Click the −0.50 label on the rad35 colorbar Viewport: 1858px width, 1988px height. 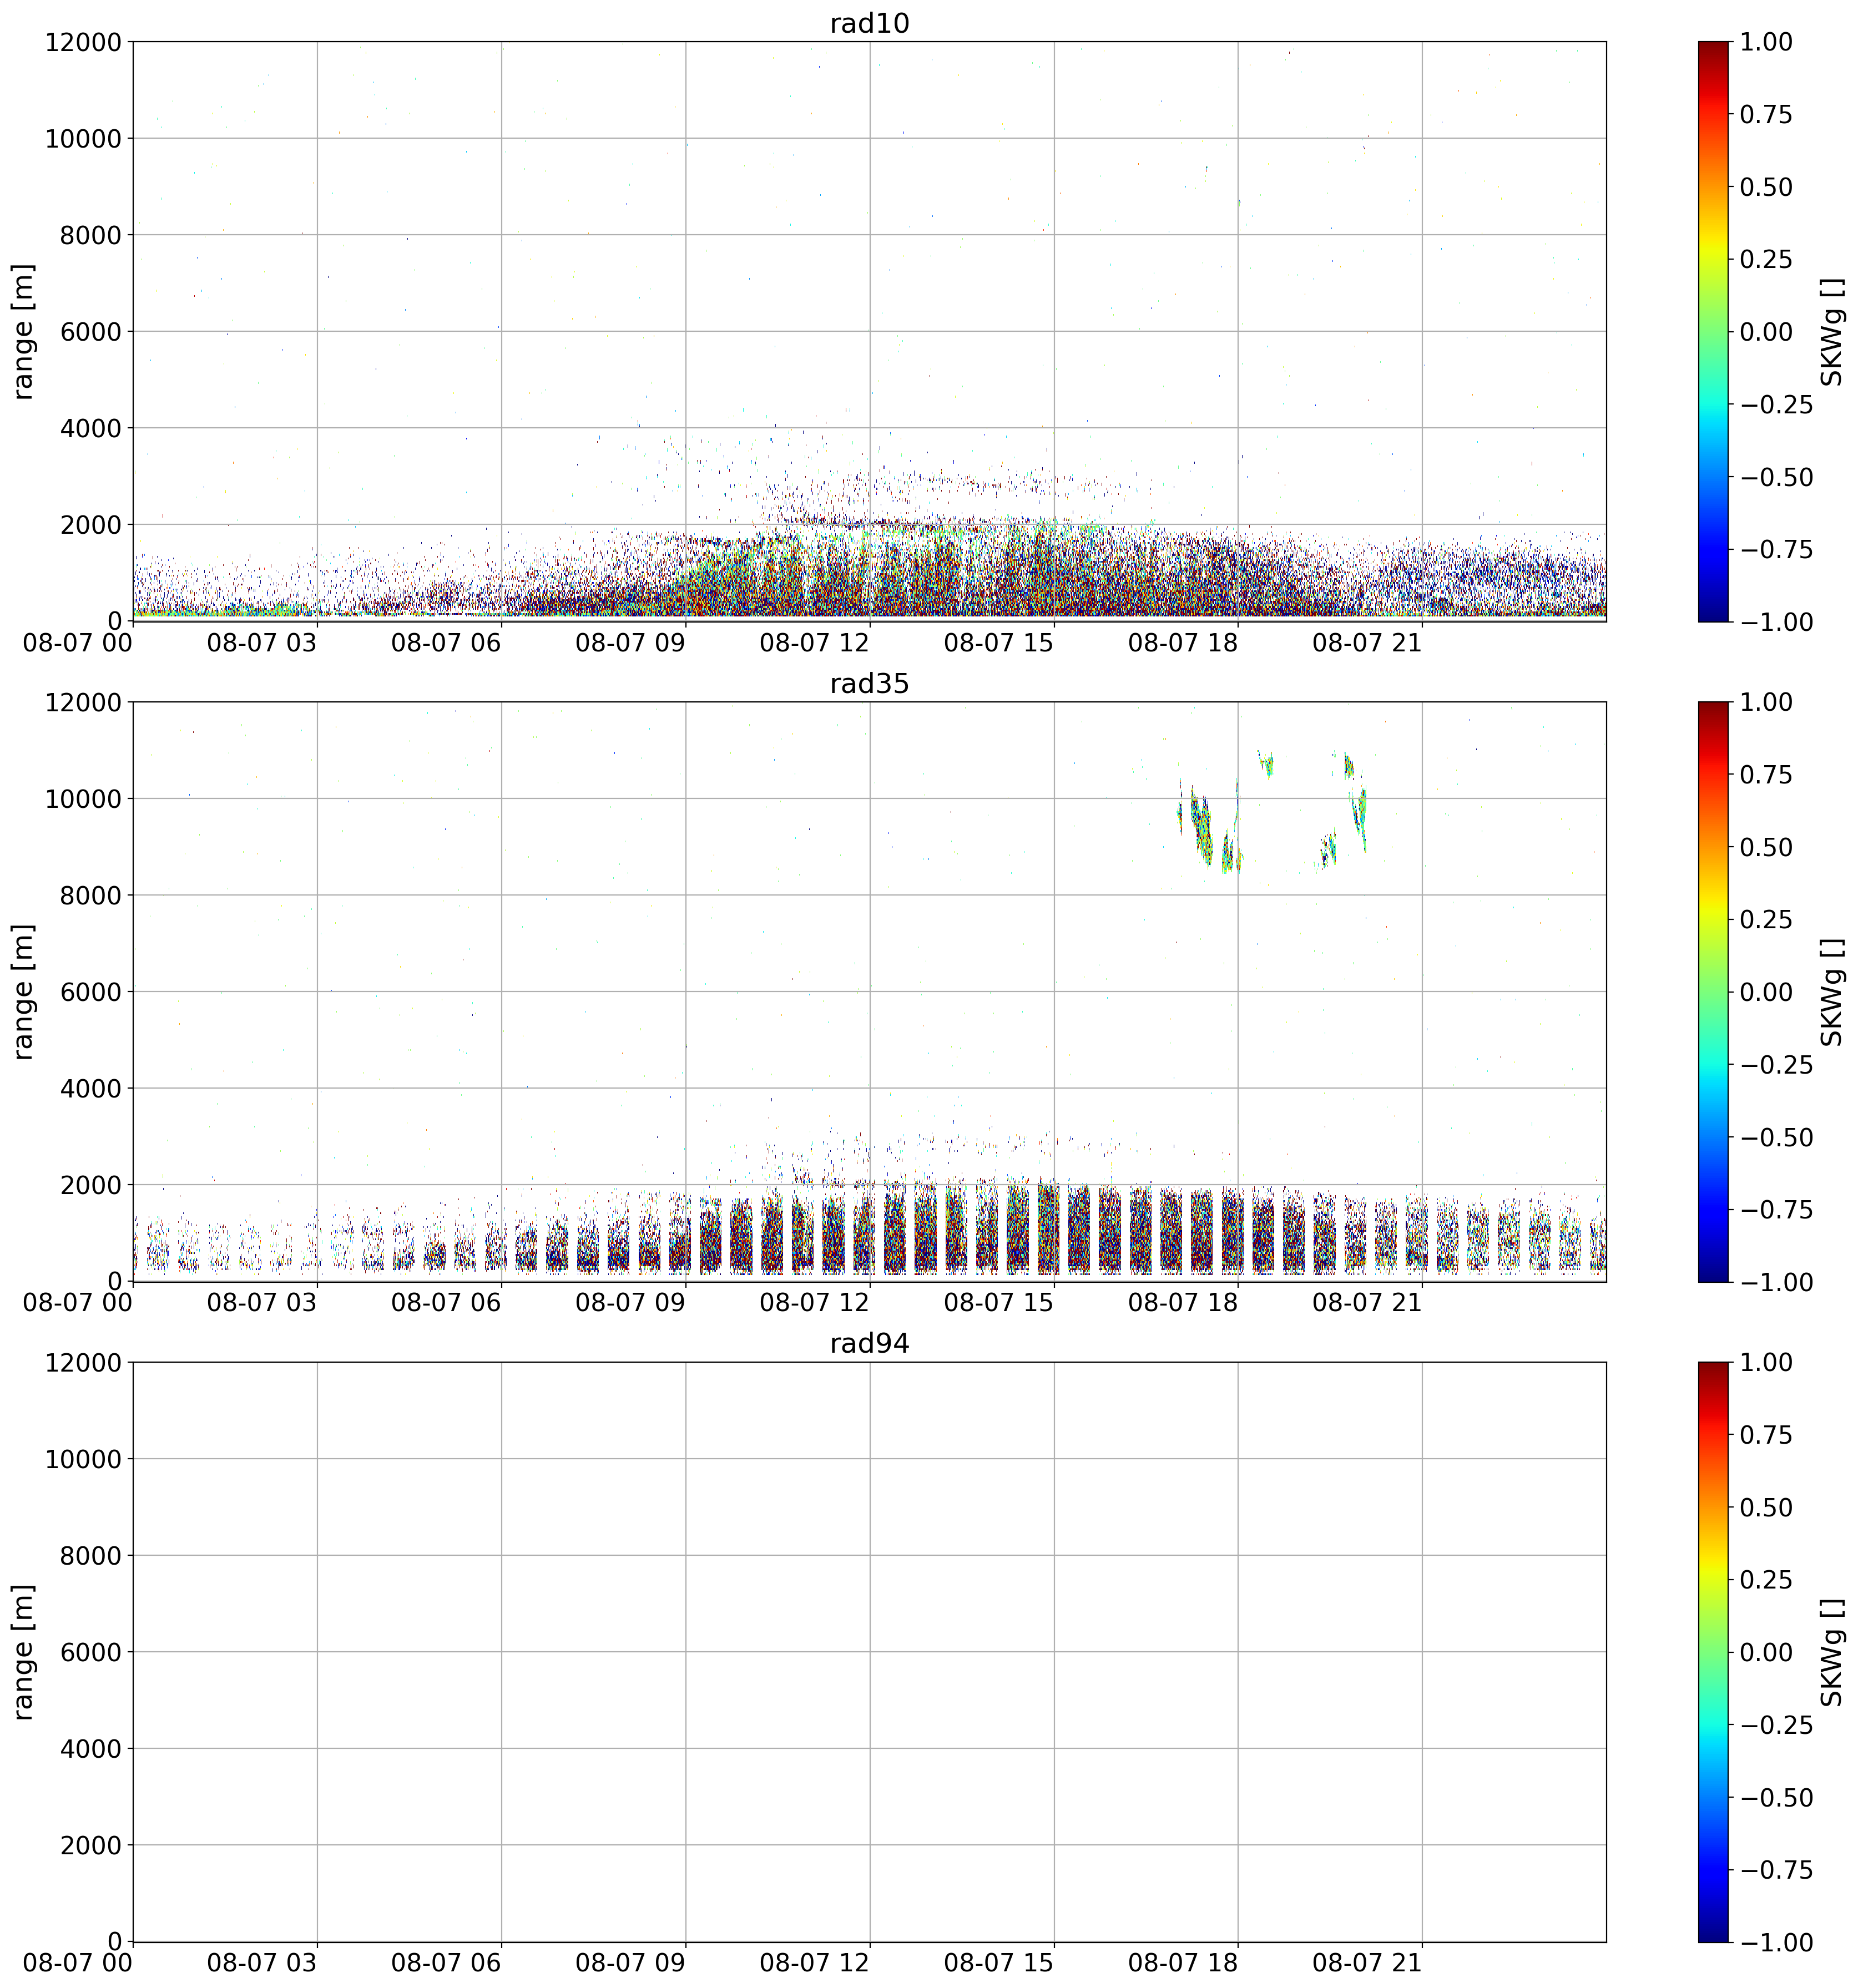(1776, 1137)
